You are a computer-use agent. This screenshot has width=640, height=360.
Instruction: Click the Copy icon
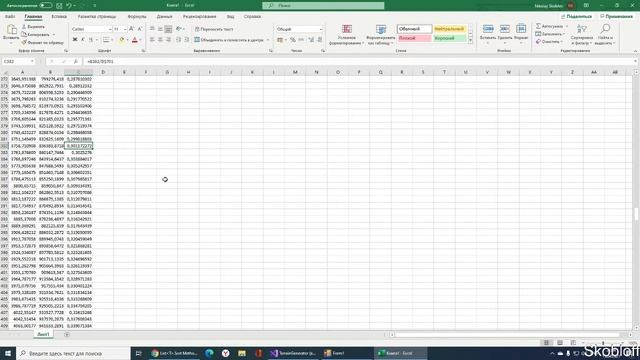[24, 34]
